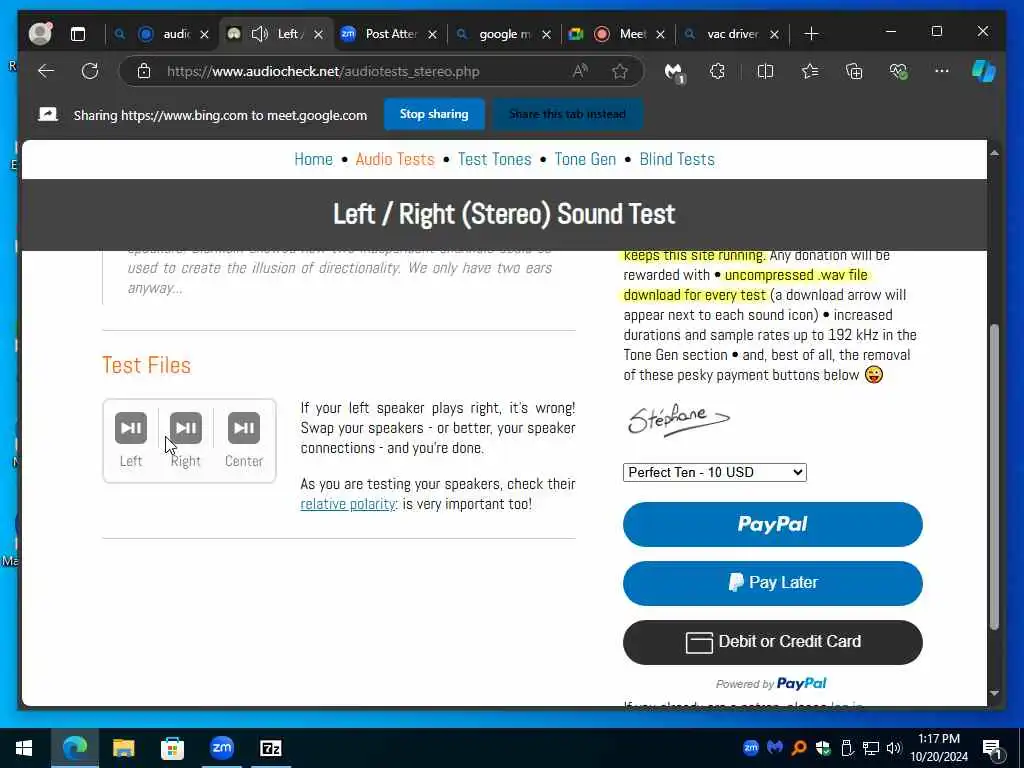Open File Explorer from taskbar

(123, 748)
